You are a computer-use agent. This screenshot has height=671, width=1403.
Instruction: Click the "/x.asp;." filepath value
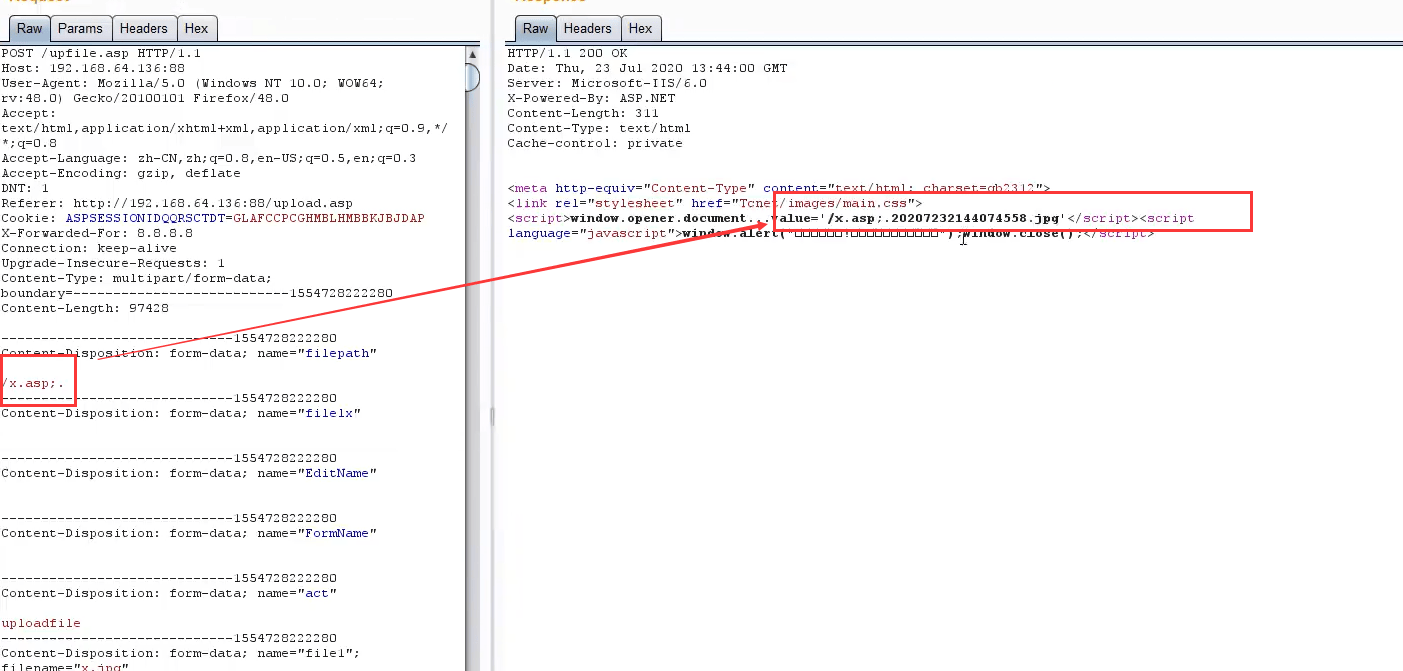(x=33, y=383)
